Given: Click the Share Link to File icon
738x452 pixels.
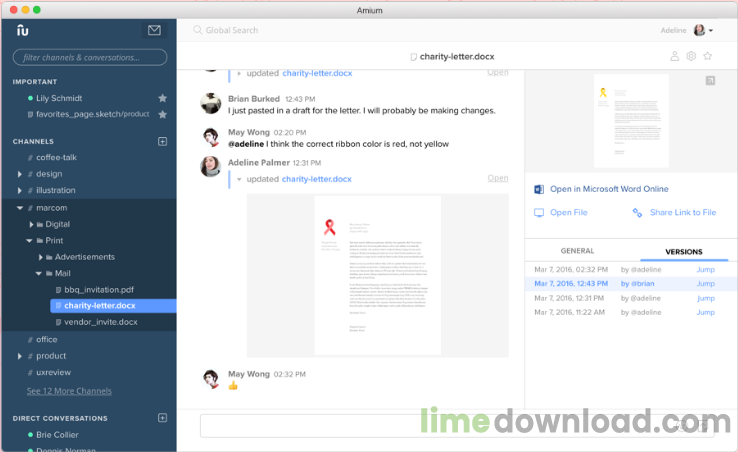Looking at the screenshot, I should [x=638, y=212].
